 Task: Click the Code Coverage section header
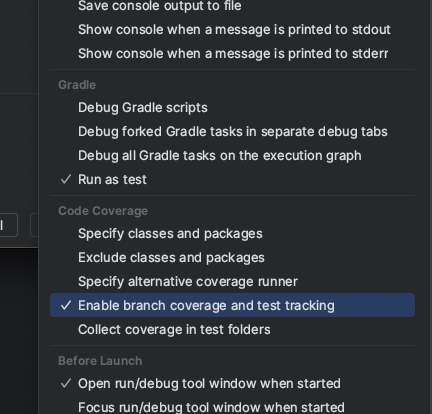(103, 211)
